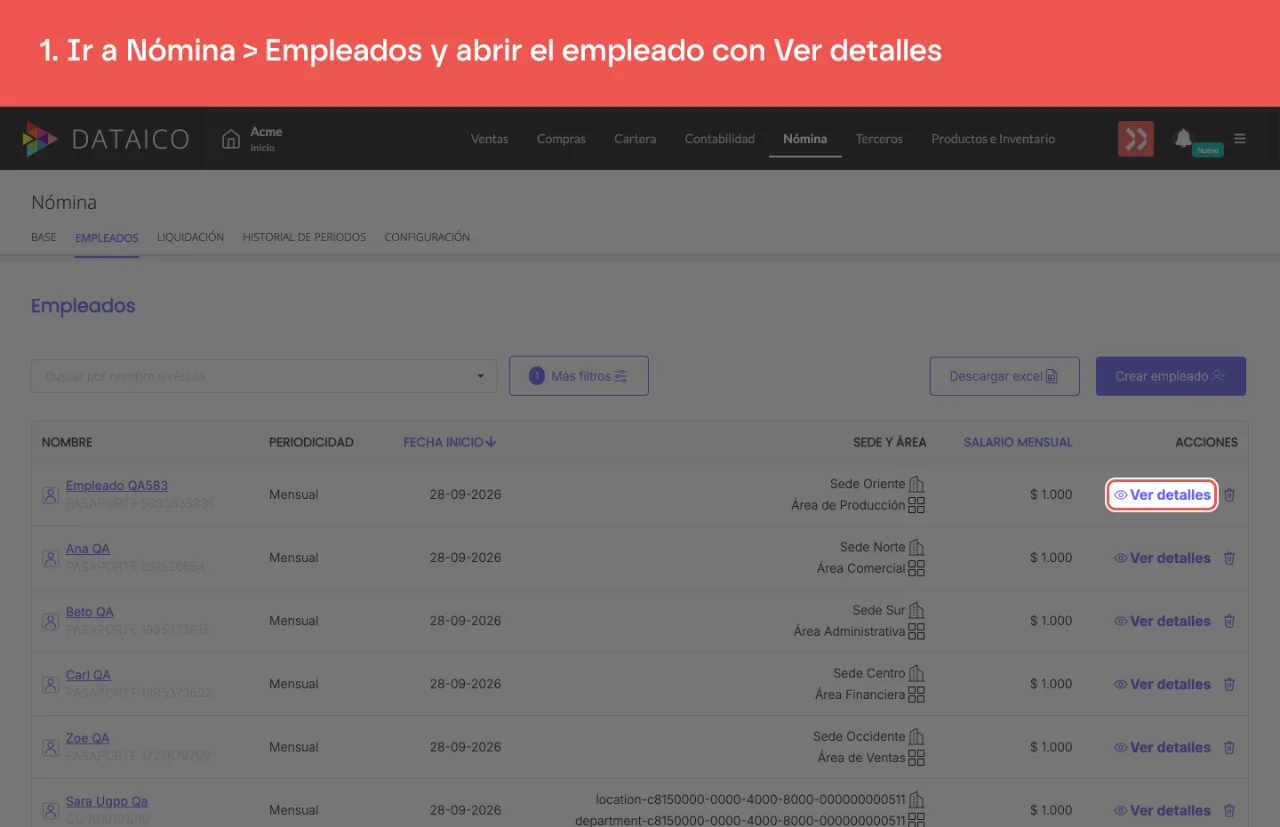The width and height of the screenshot is (1280, 827).
Task: Click Ver detalles for Sara Ugpp Qa
Action: tap(1162, 810)
